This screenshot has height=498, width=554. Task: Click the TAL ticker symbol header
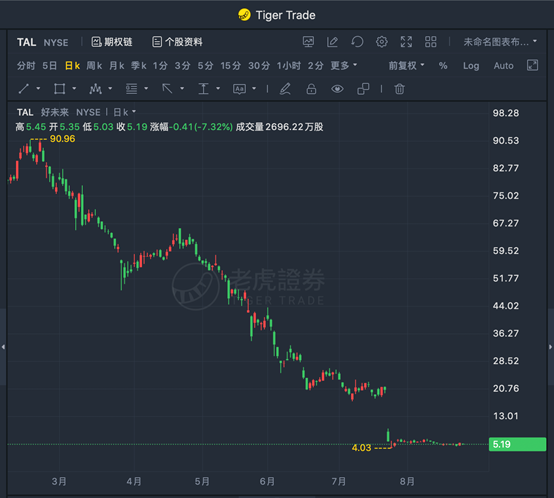26,42
